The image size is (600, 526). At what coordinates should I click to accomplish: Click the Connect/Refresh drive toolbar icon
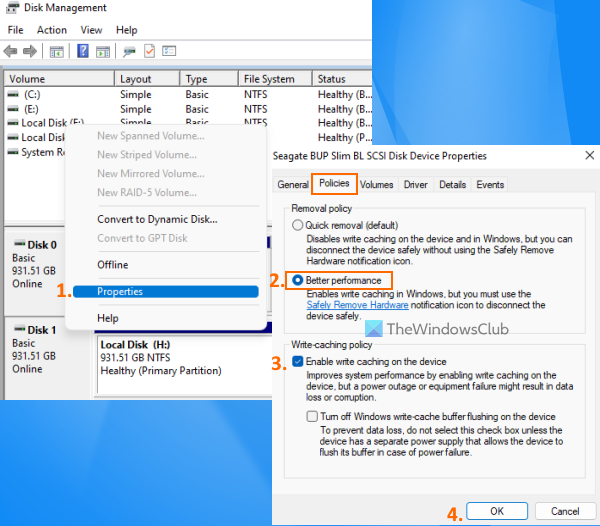coord(129,52)
